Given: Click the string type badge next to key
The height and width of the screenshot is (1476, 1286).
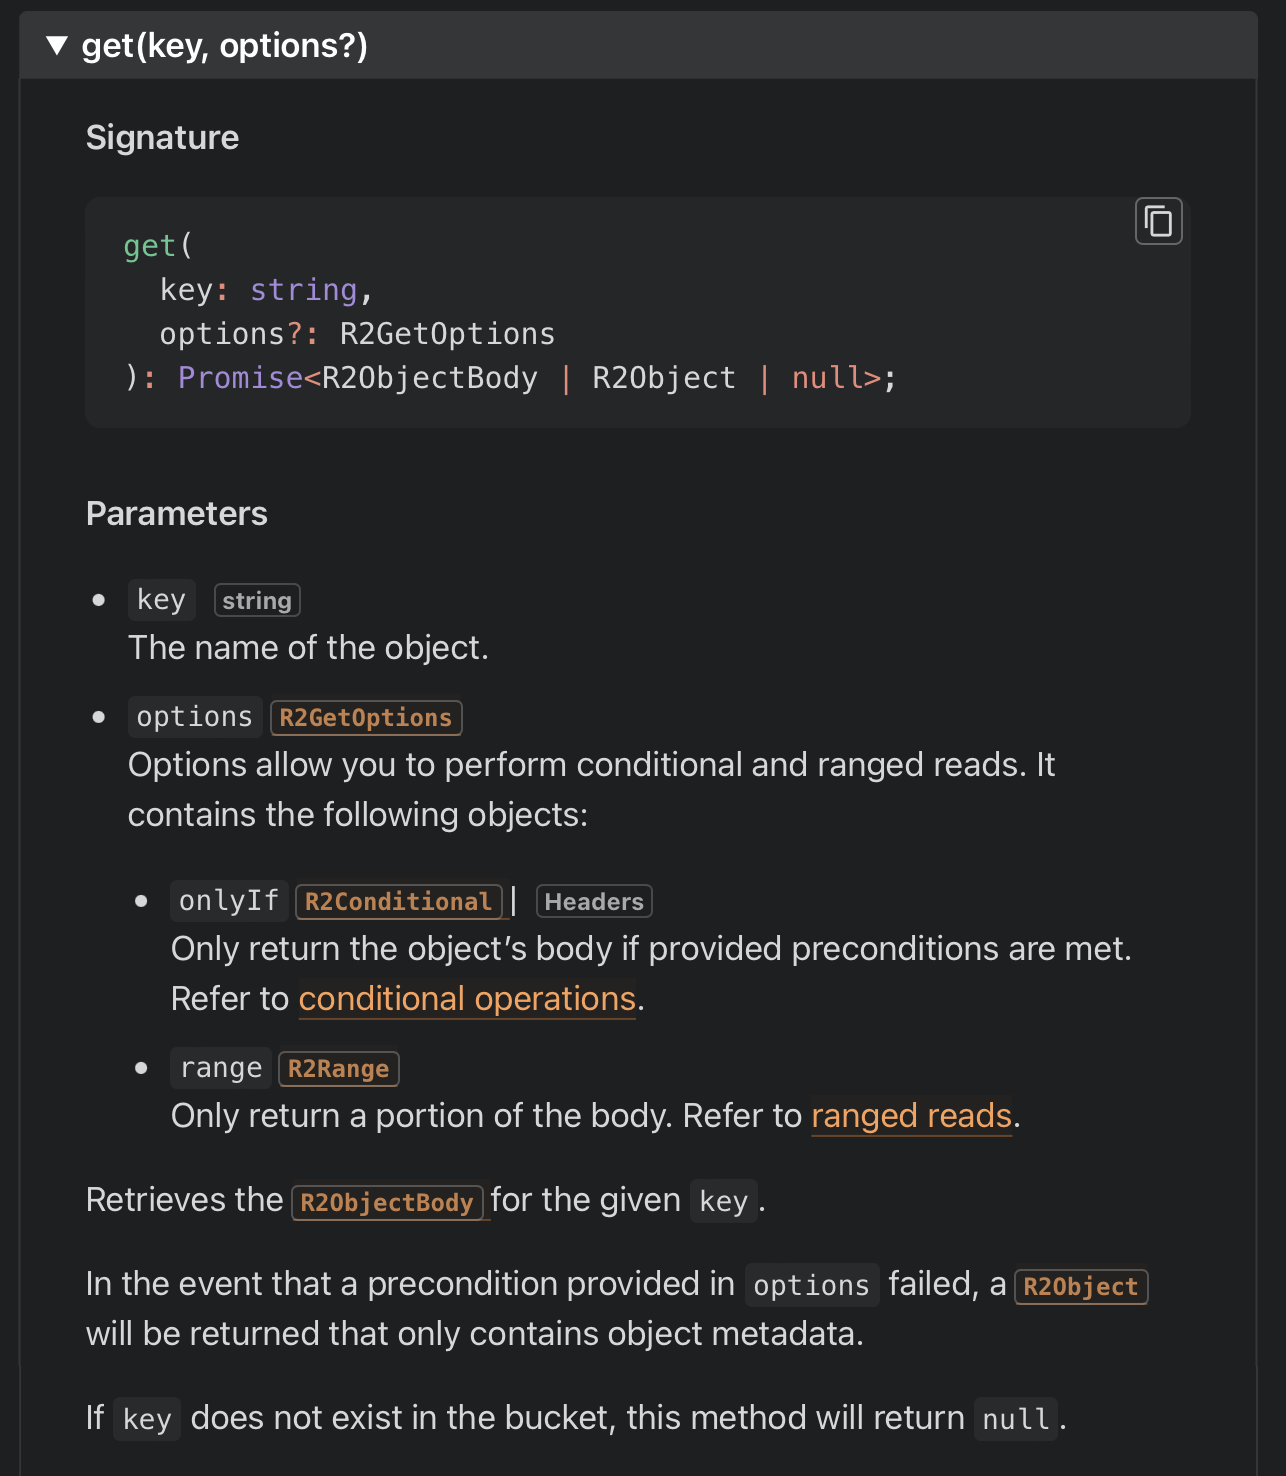Looking at the screenshot, I should click(x=256, y=600).
